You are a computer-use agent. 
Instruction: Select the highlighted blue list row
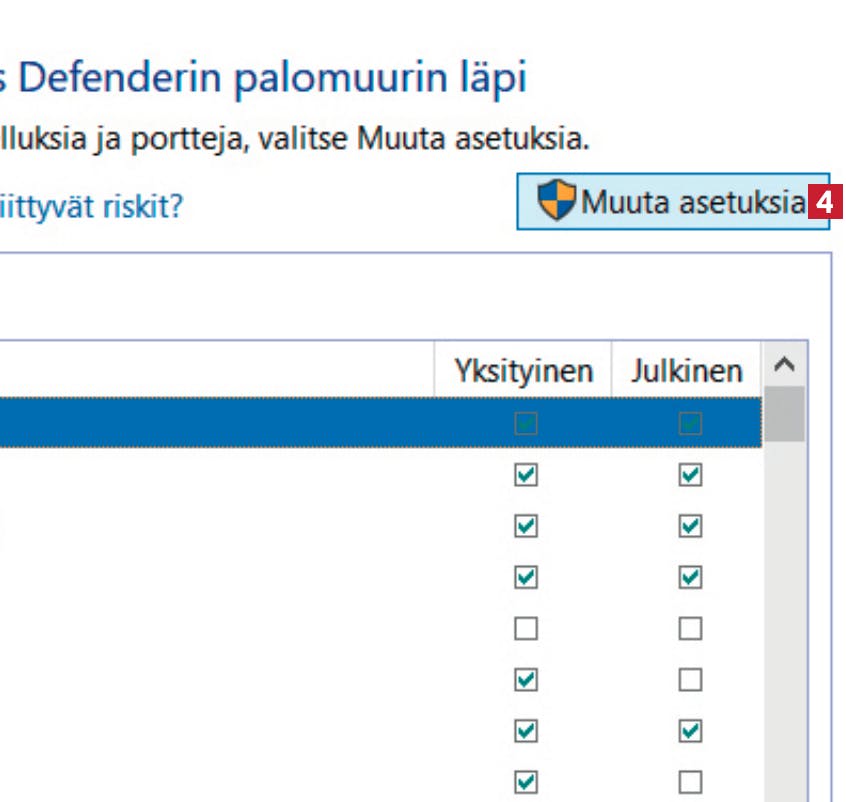click(380, 423)
